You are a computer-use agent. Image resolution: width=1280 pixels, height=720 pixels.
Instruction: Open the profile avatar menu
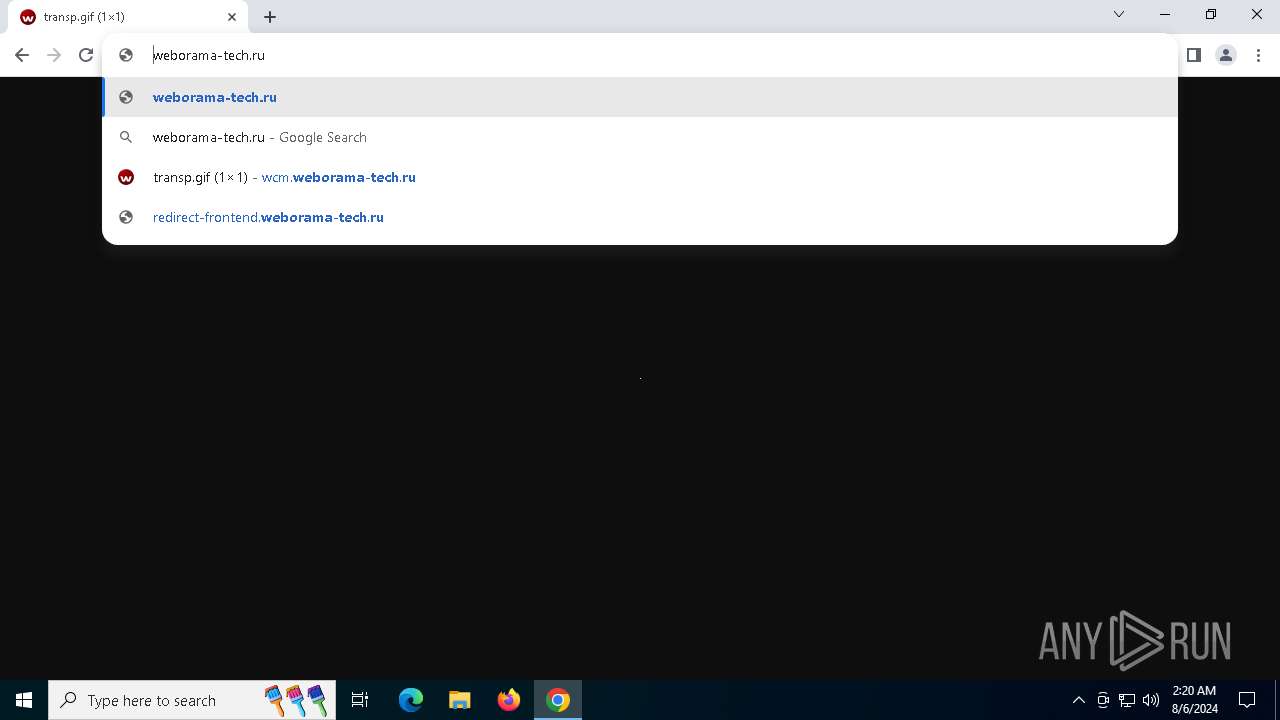[x=1226, y=55]
